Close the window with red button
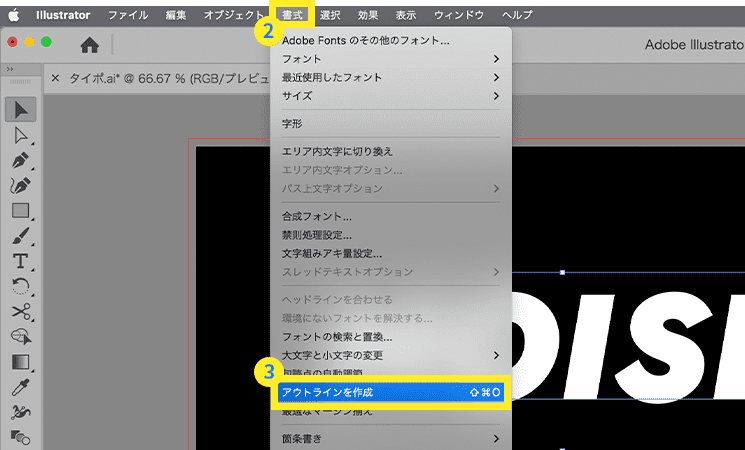This screenshot has height=450, width=745. coord(12,42)
